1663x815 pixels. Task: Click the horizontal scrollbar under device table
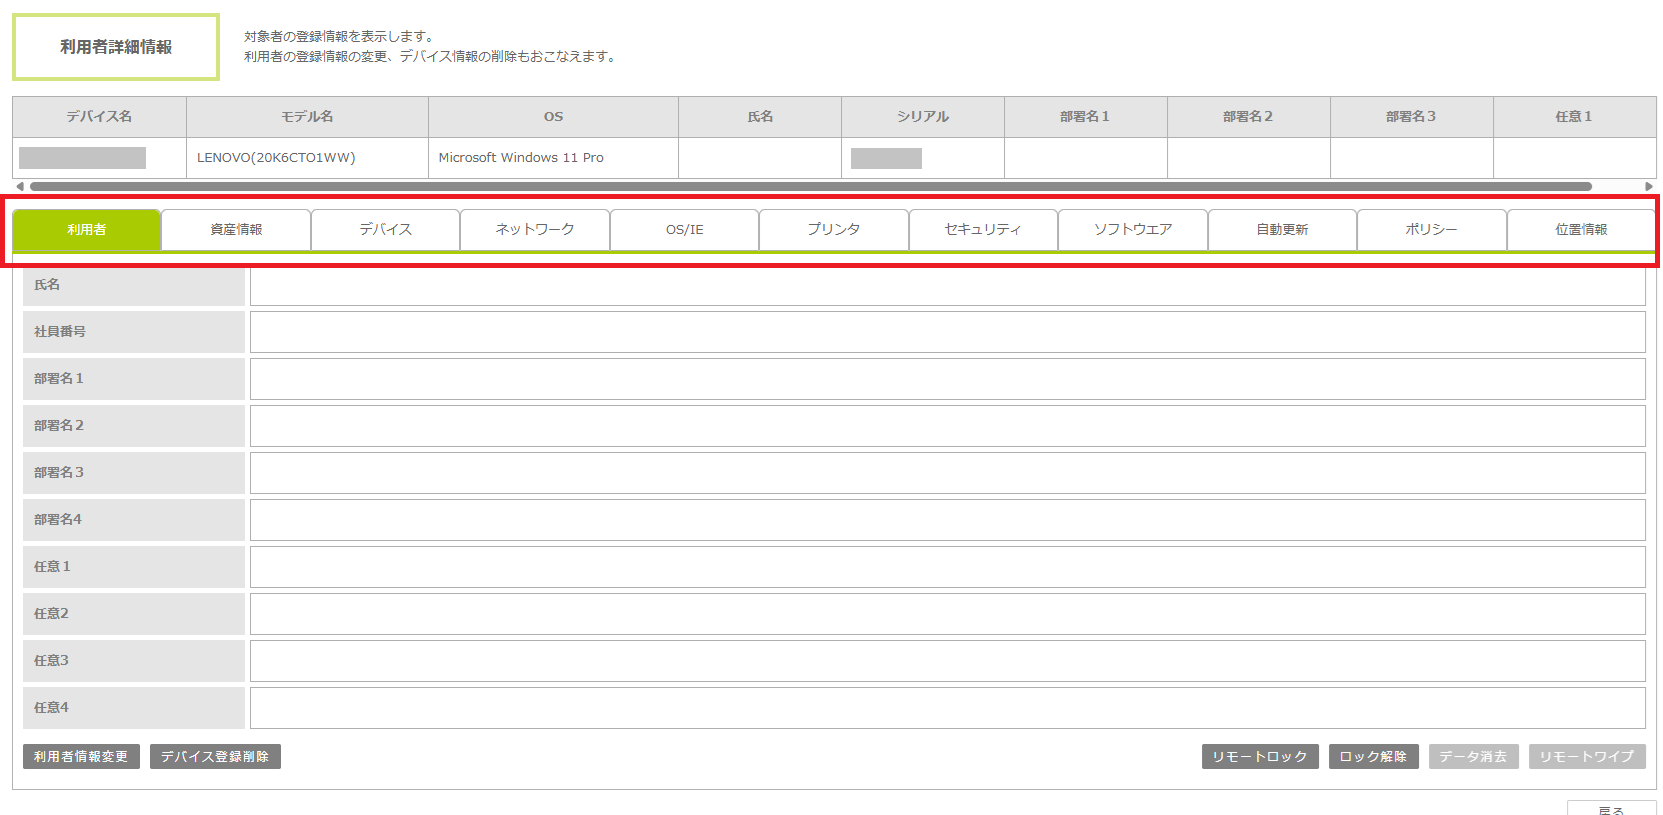click(x=810, y=187)
